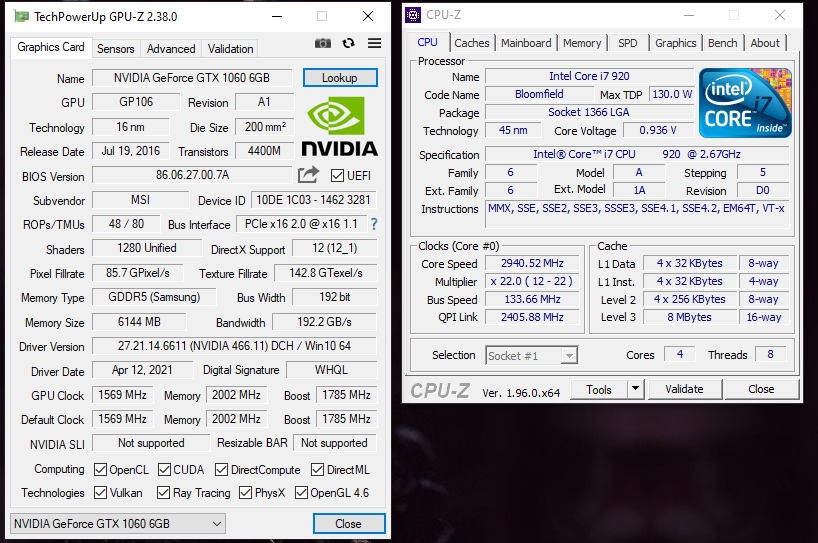Click the NVIDIA logo in GPU-Z

[340, 127]
